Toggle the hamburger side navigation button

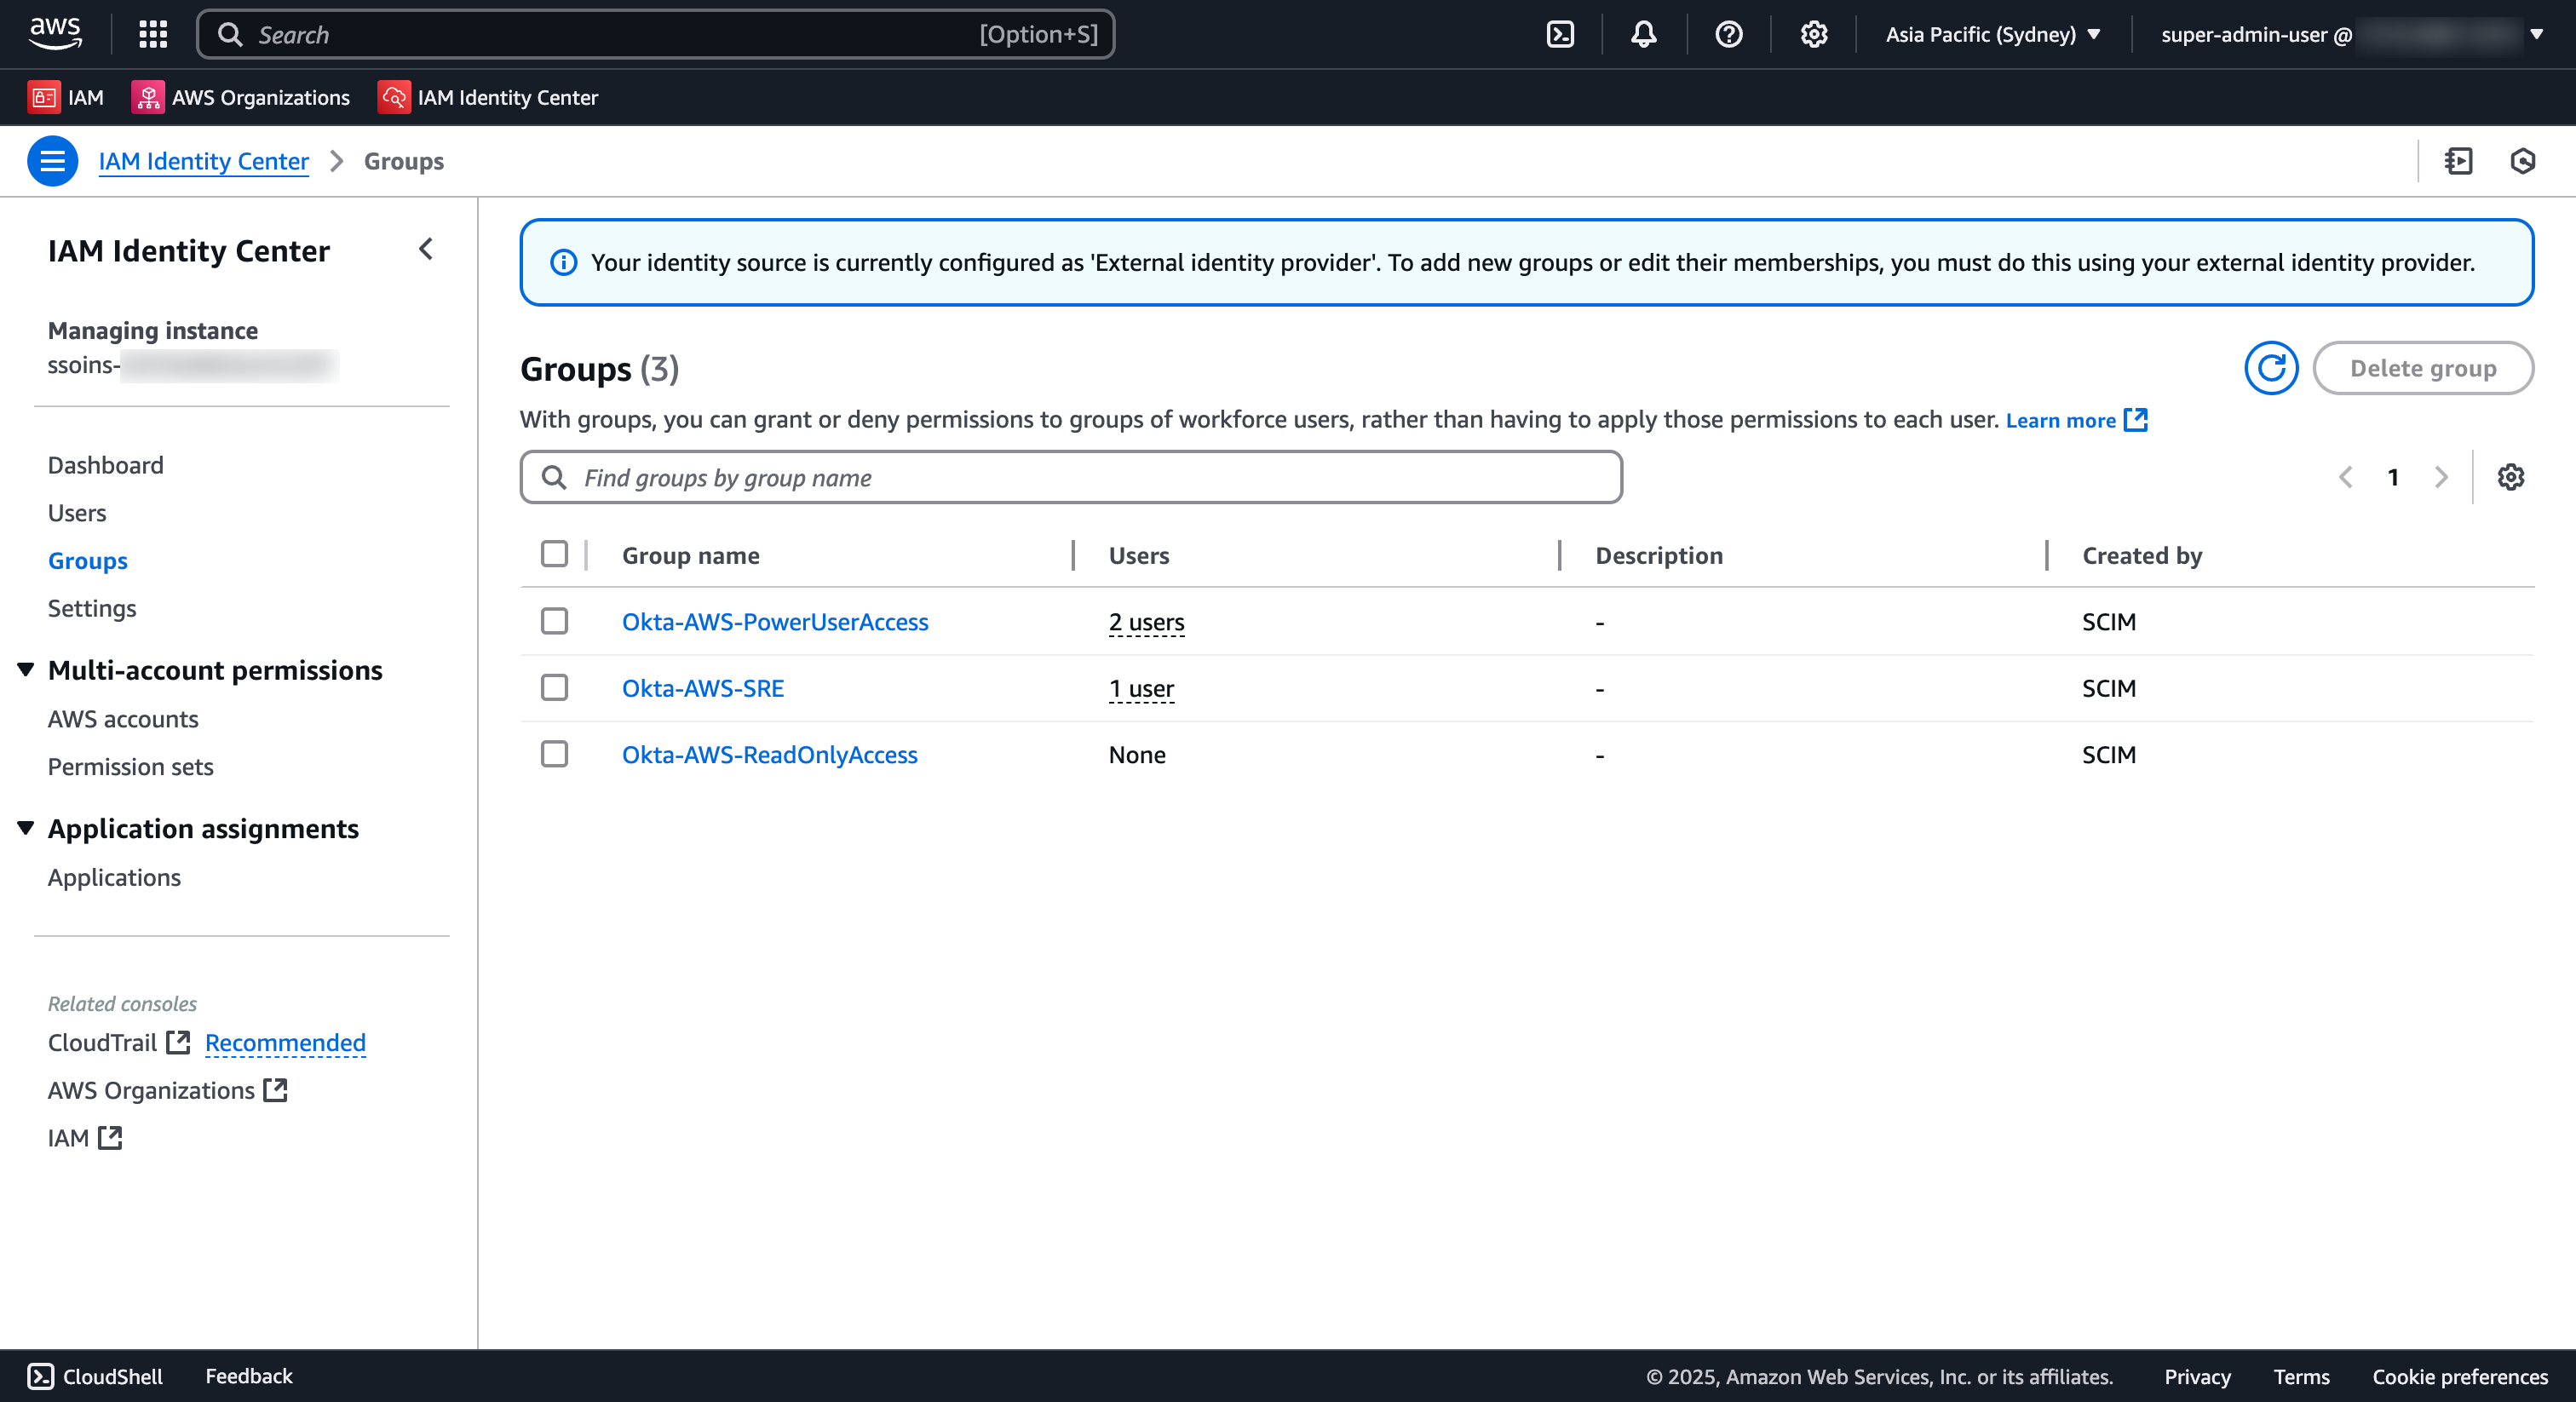click(52, 161)
